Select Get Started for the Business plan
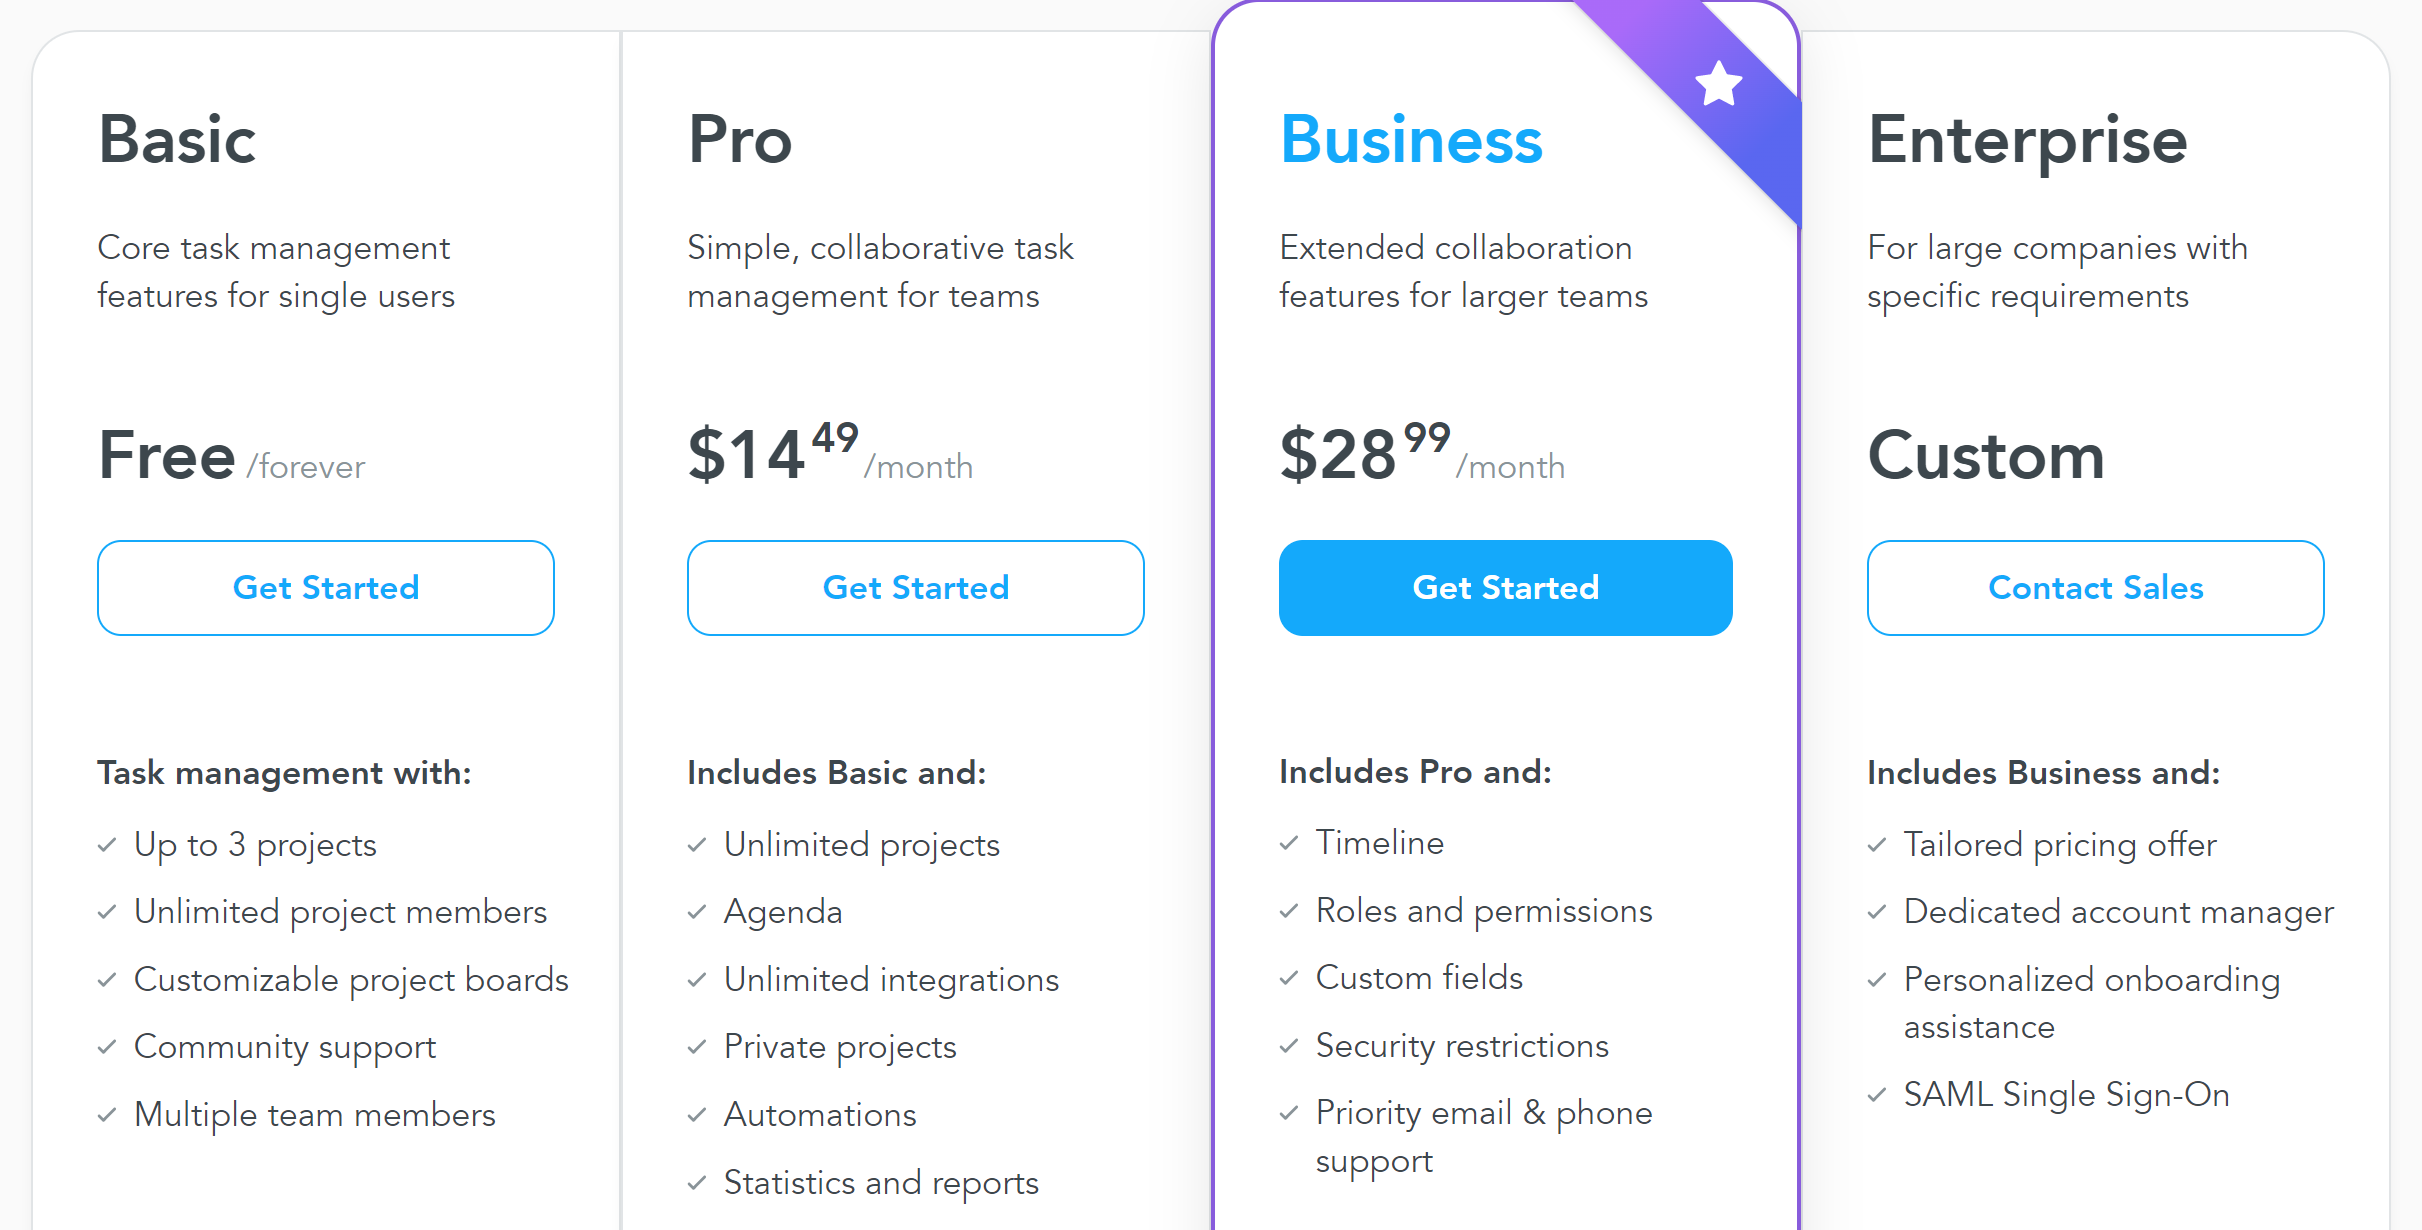 1505,587
